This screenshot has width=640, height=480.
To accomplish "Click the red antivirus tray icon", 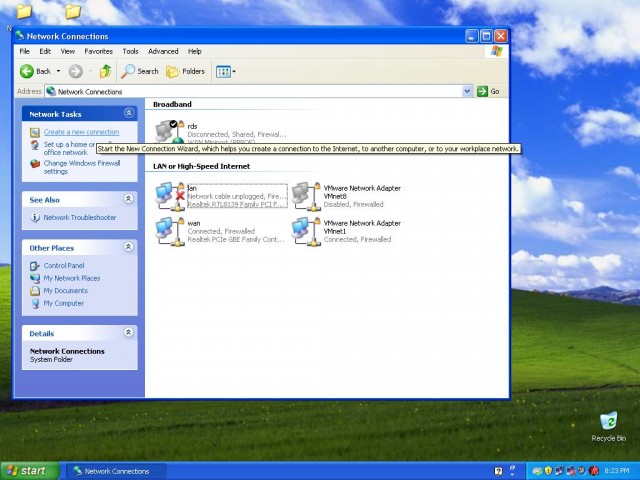I will point(594,471).
